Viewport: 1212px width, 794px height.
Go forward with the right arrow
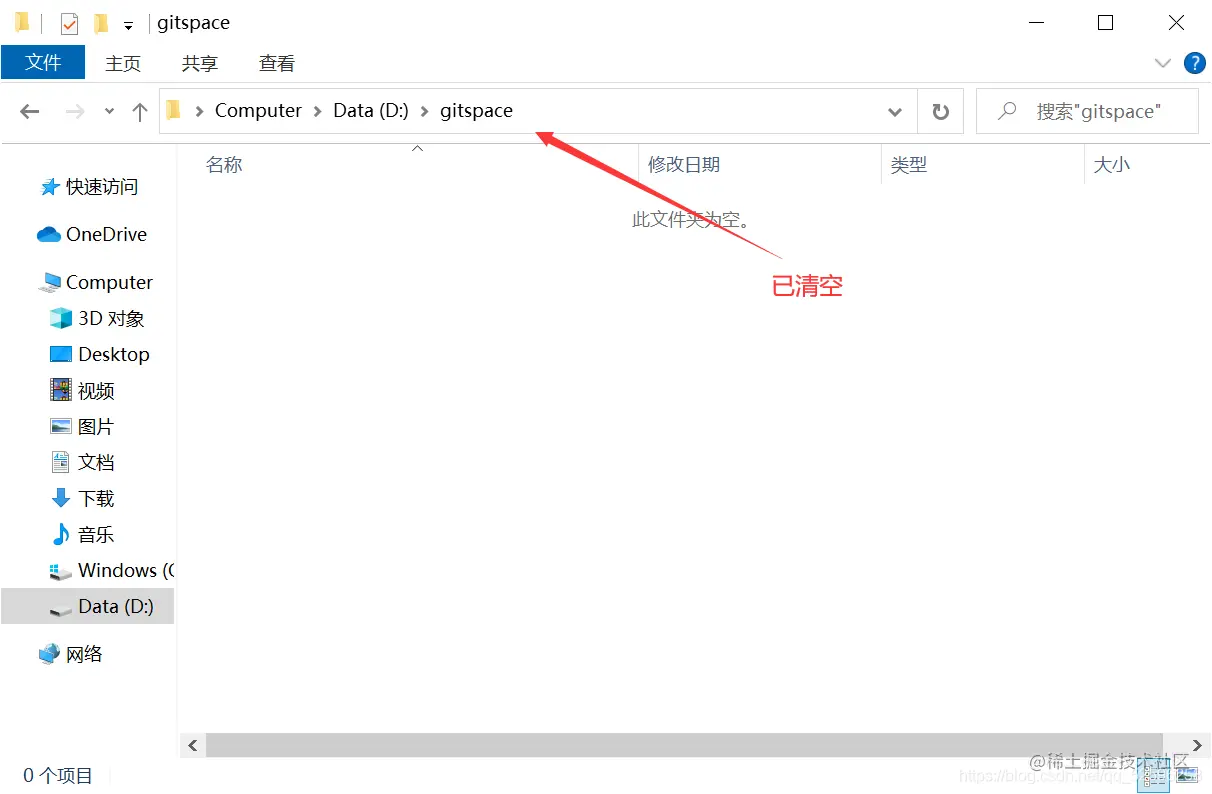point(75,111)
